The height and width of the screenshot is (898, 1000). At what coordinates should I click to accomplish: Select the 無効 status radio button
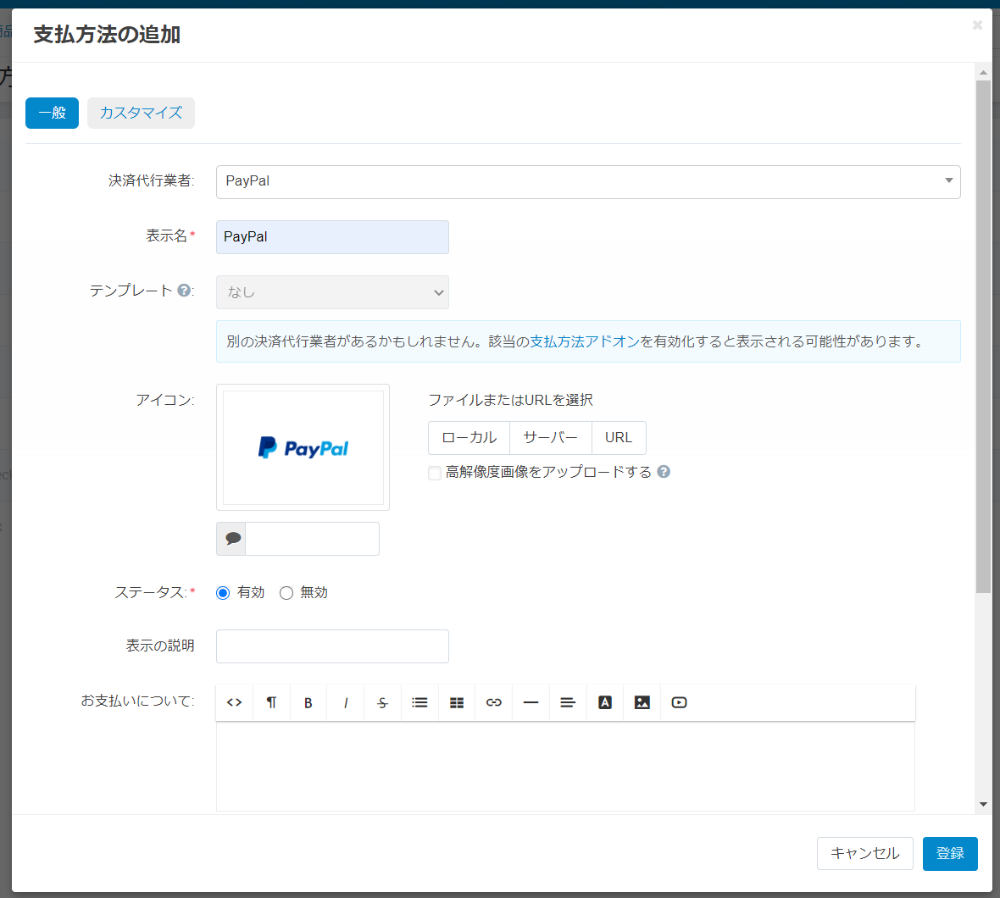tap(286, 593)
